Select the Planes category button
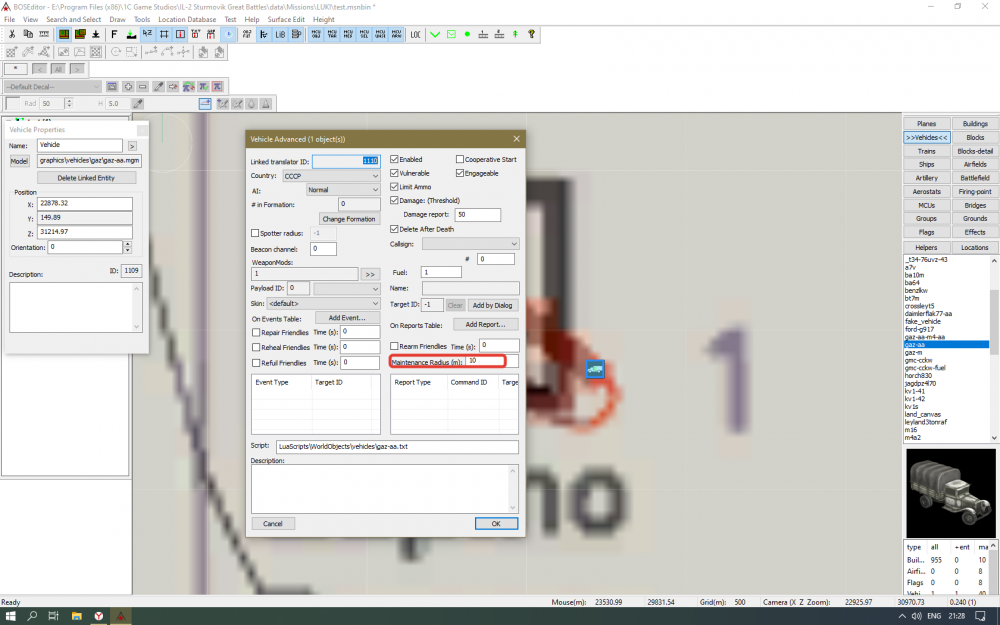Viewport: 1000px width, 625px height. [x=927, y=124]
